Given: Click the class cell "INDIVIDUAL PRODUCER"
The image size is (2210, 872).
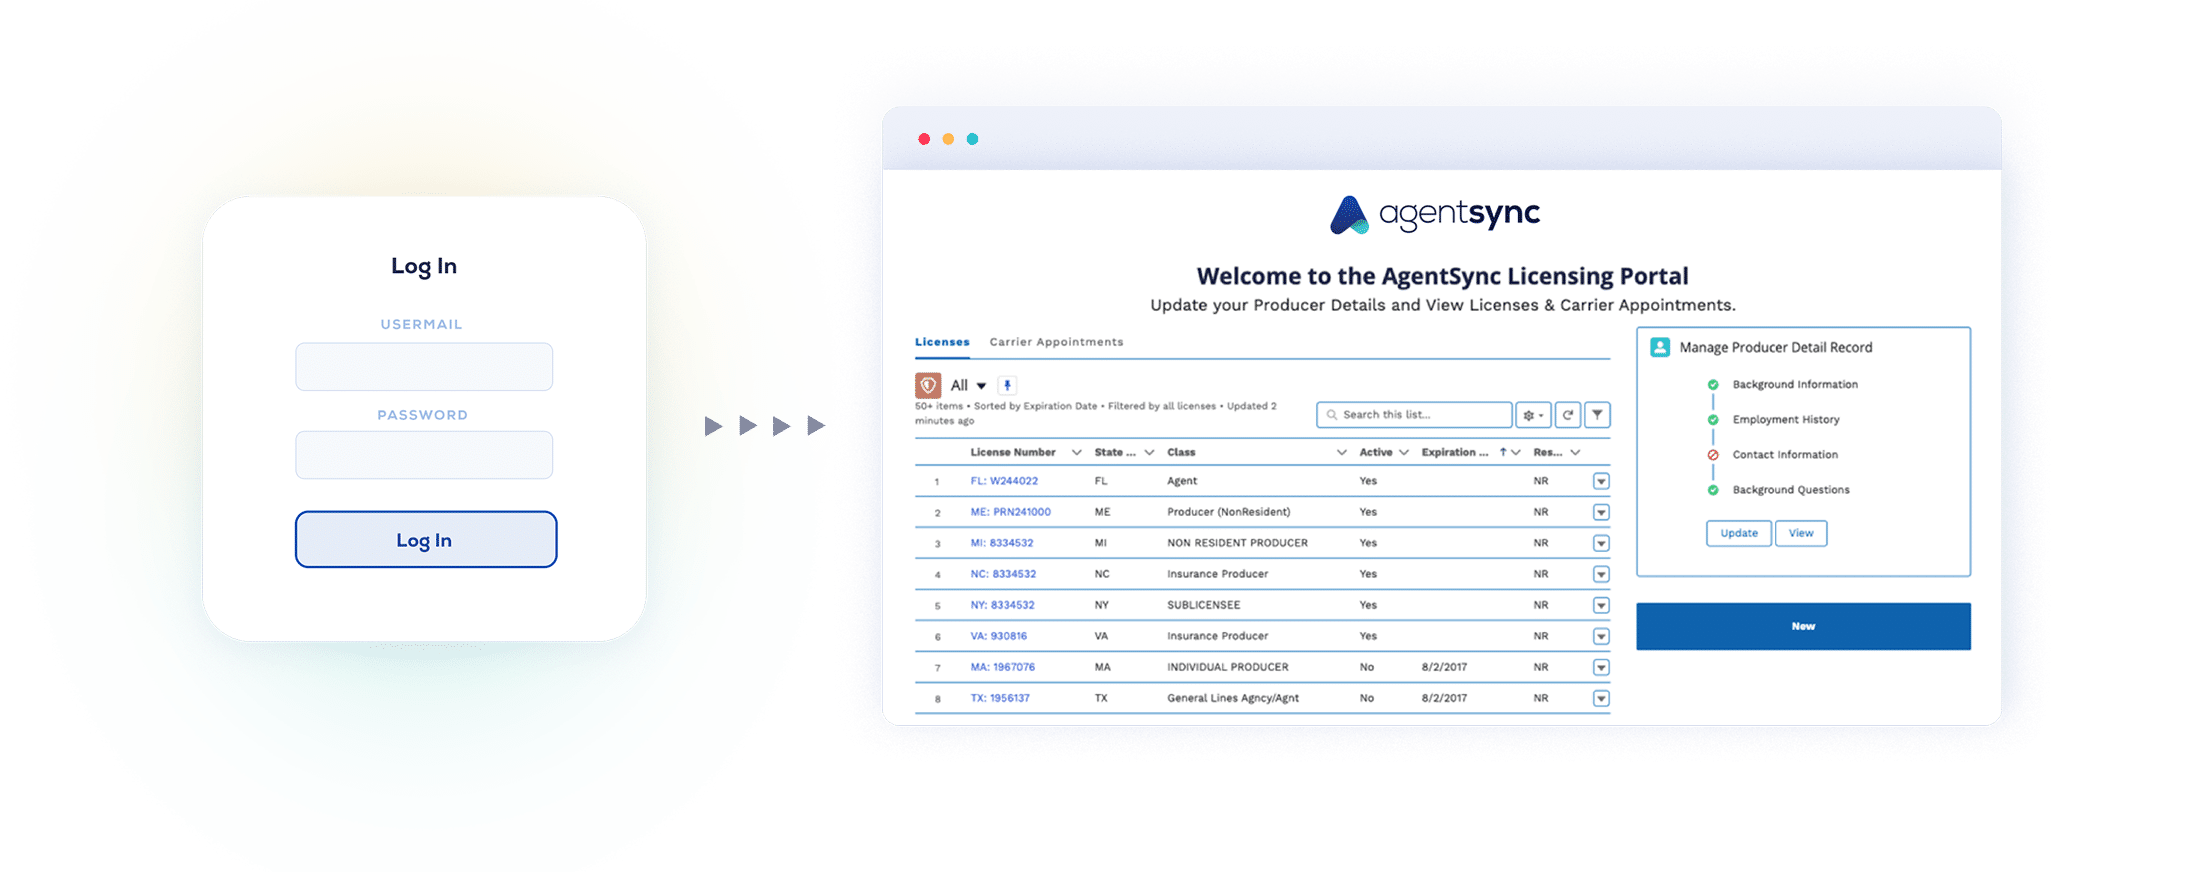Looking at the screenshot, I should click(1228, 667).
